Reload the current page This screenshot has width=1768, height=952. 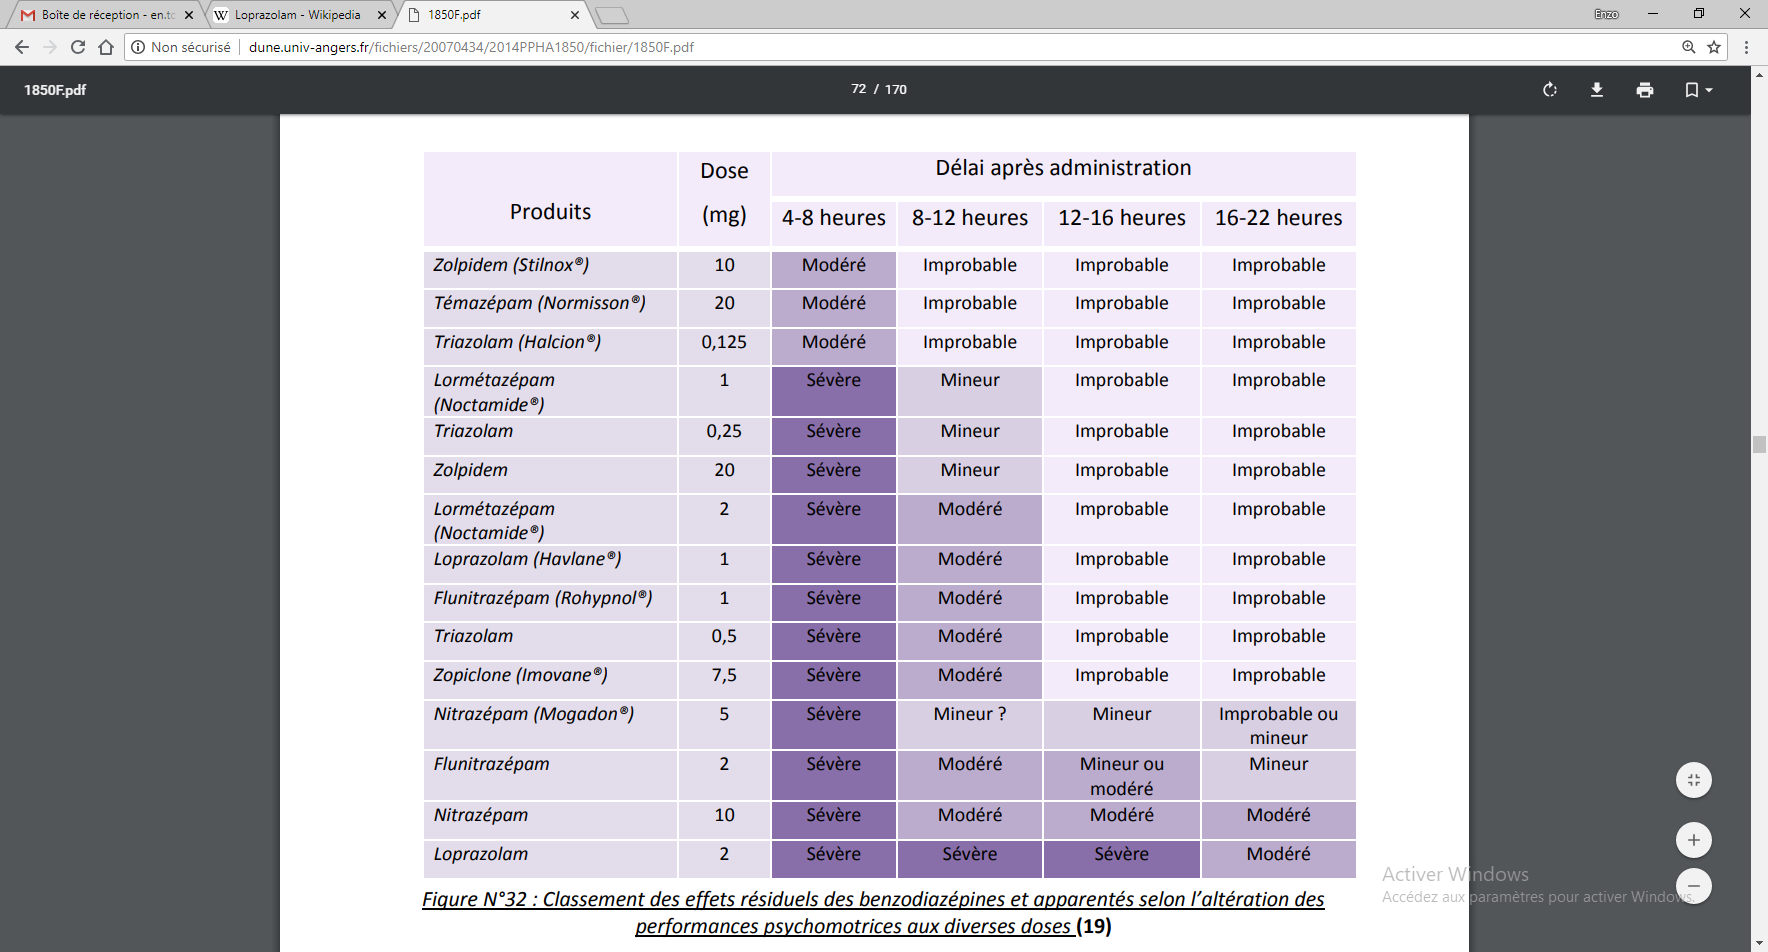point(78,47)
